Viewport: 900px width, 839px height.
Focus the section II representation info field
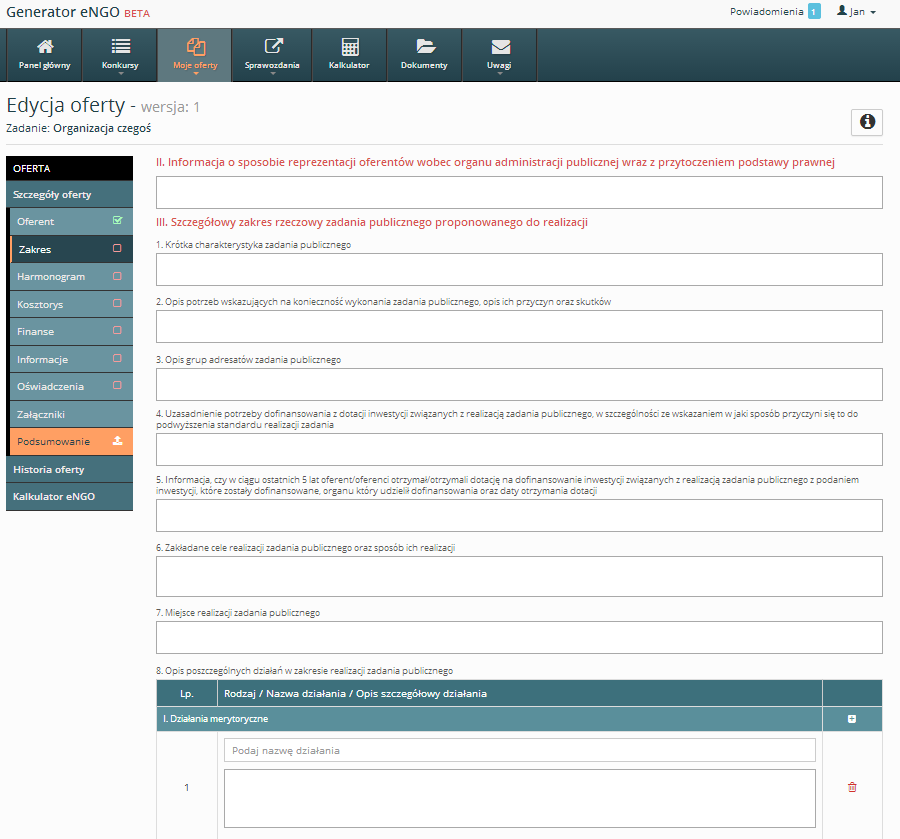pos(519,192)
